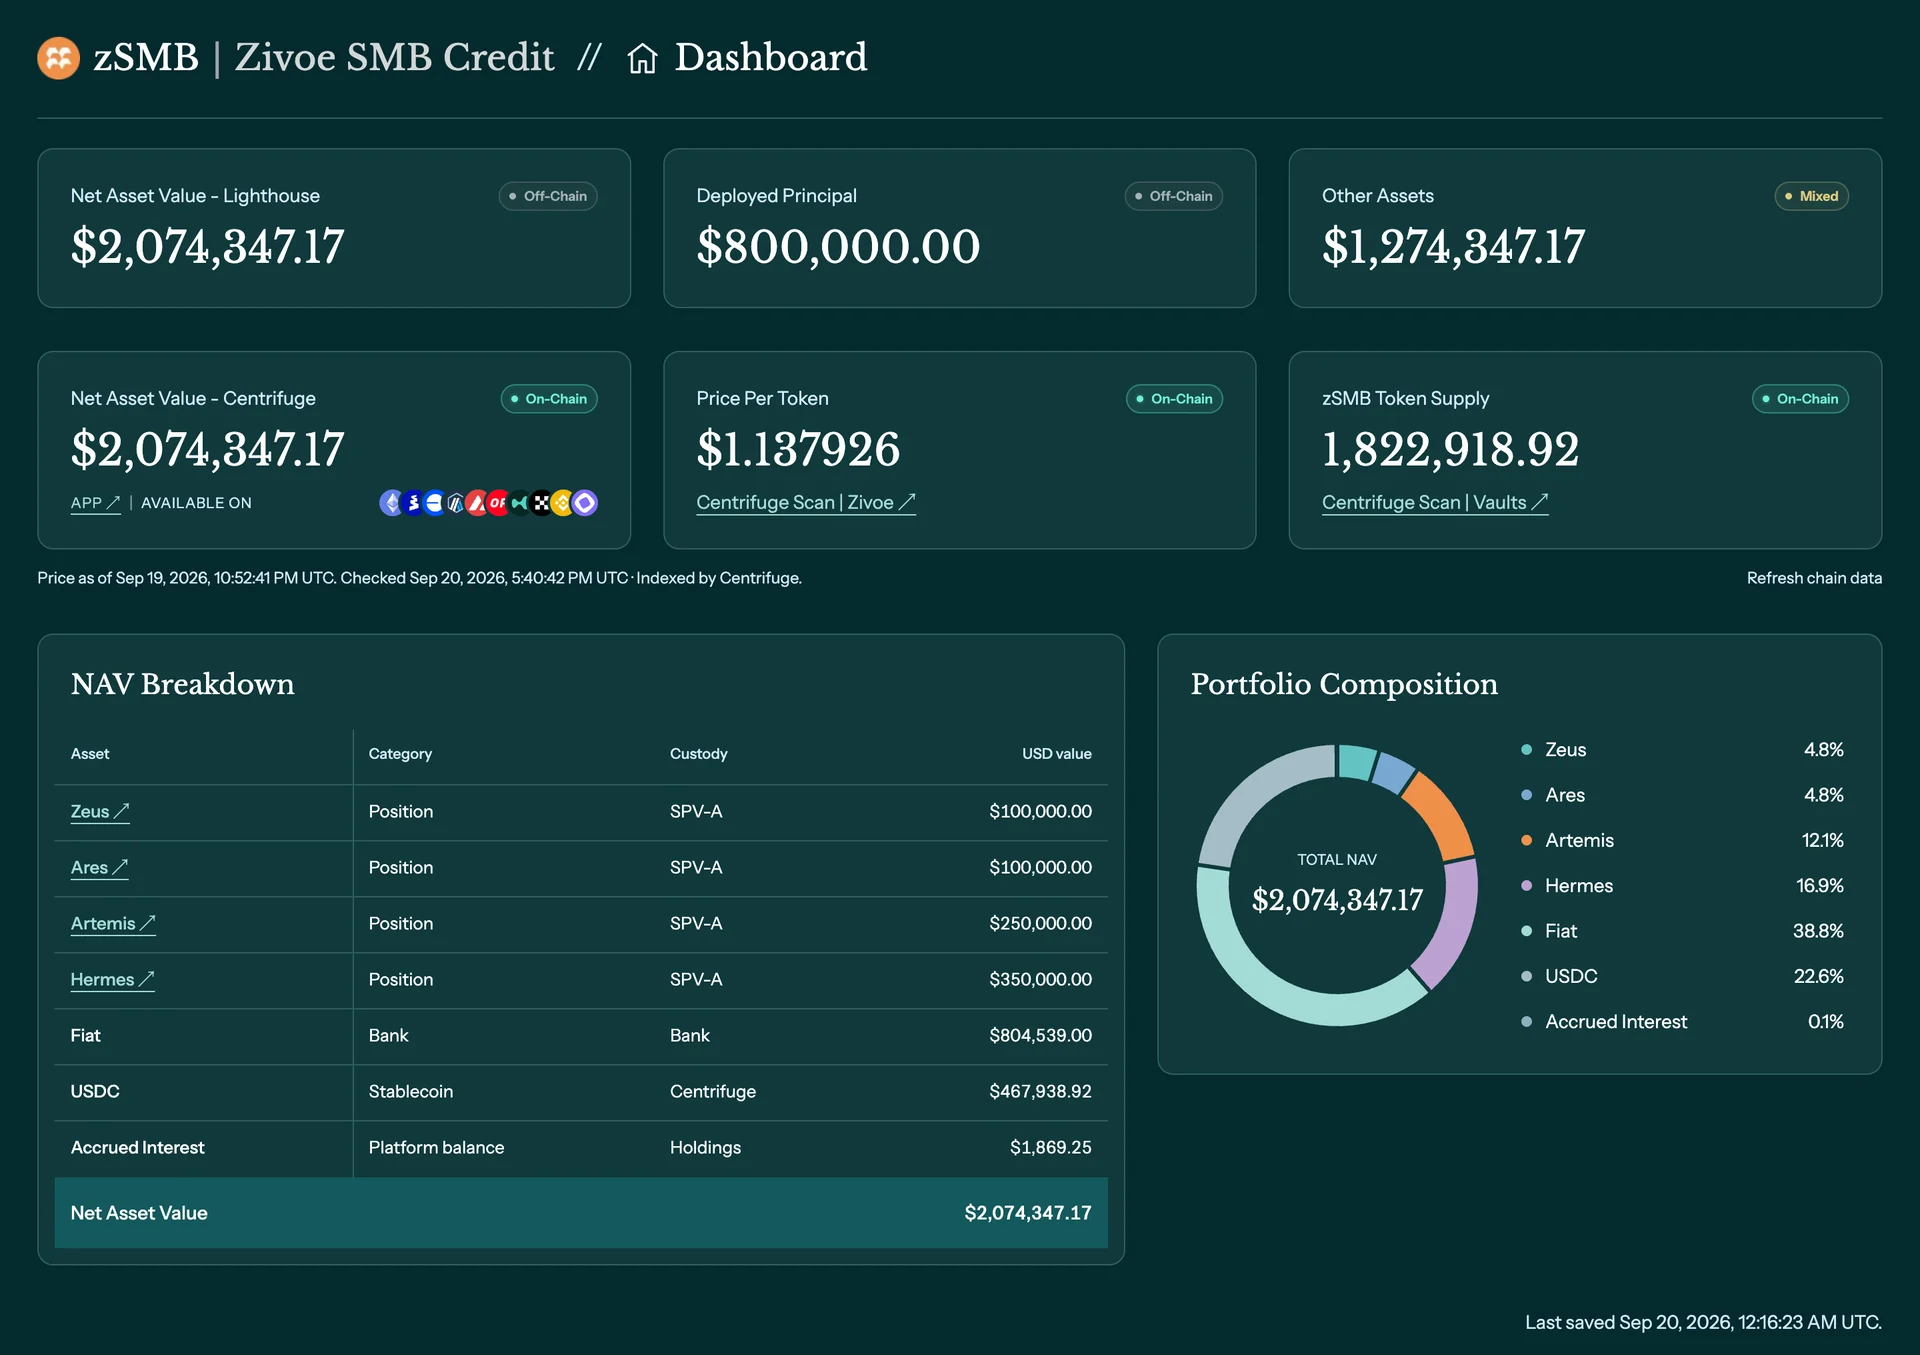Select the Avalanche chain icon
Viewport: 1920px width, 1355px height.
pos(477,503)
